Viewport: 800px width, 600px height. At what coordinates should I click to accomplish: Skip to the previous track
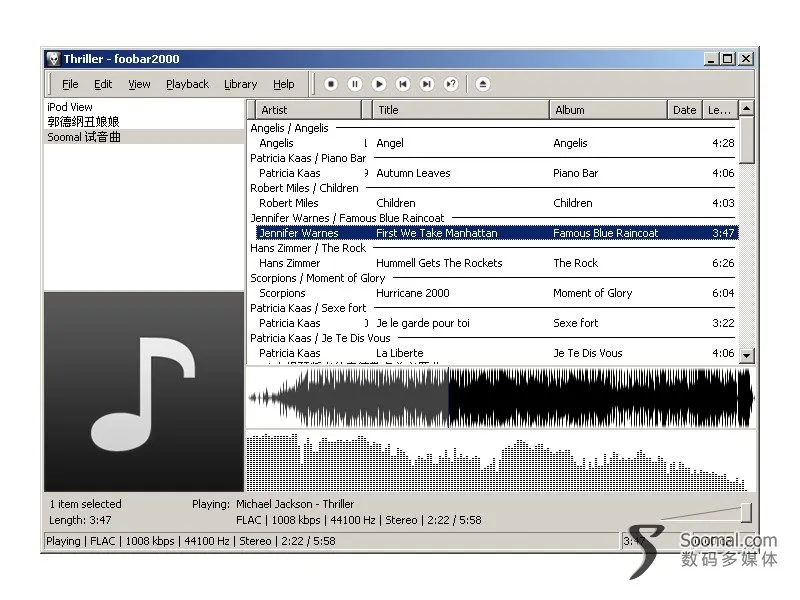(x=403, y=84)
